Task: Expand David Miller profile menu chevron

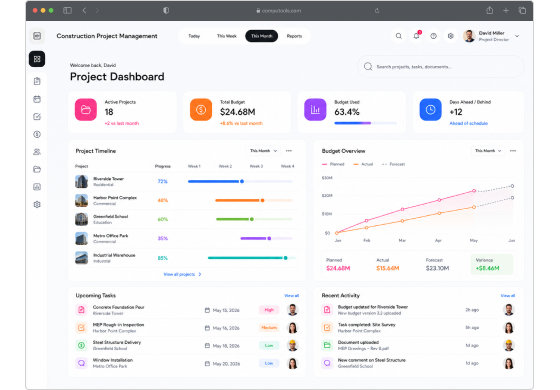Action: pyautogui.click(x=517, y=36)
